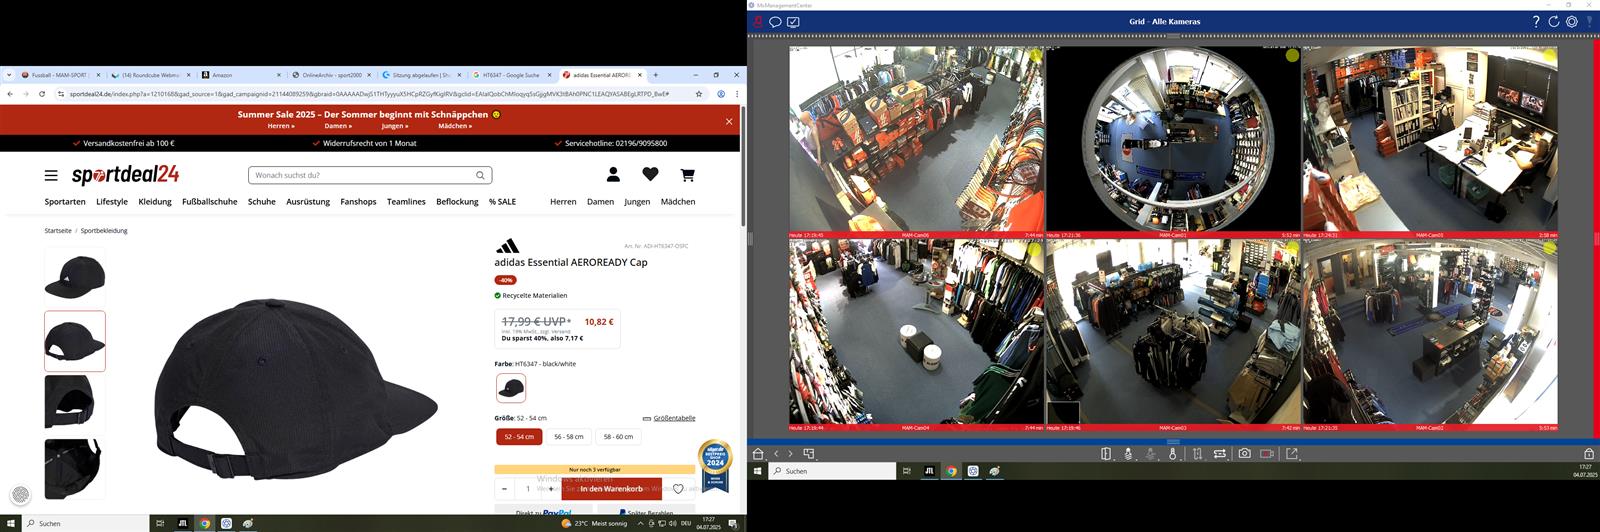Open MxManagementCenter settings gear
Viewport: 1600px width, 532px height.
[x=1572, y=21]
